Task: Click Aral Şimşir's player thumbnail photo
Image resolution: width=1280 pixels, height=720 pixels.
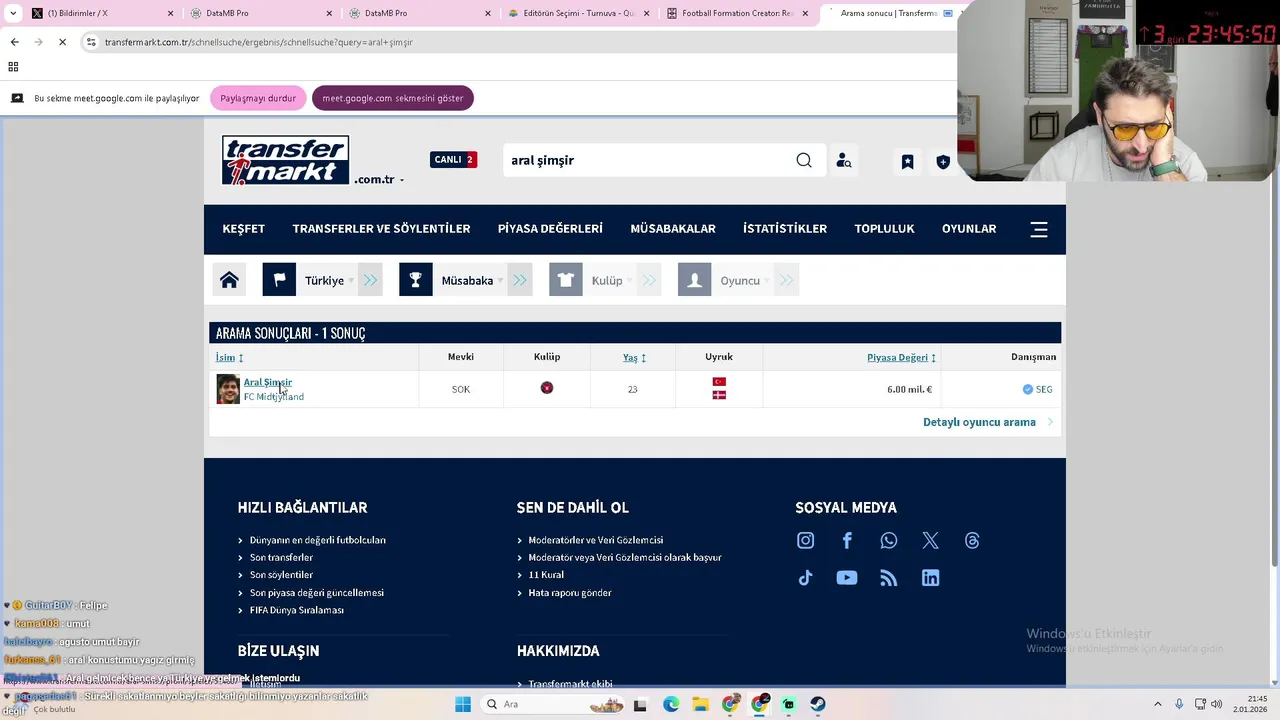Action: coord(228,389)
